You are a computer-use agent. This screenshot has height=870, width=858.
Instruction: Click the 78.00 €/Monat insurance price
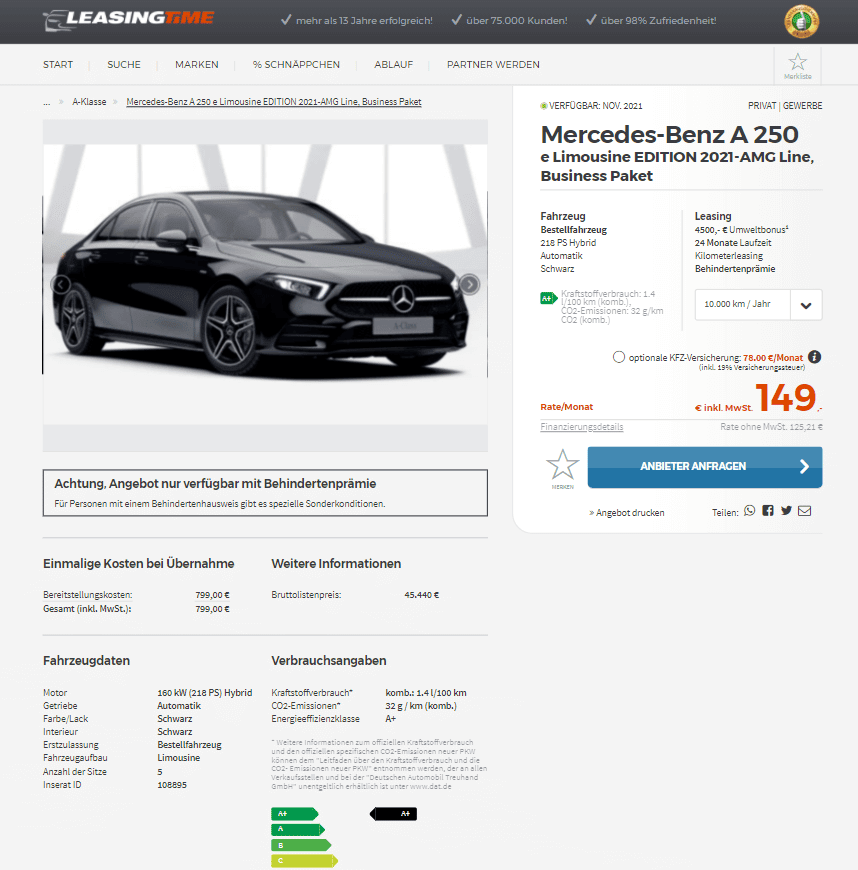(773, 358)
